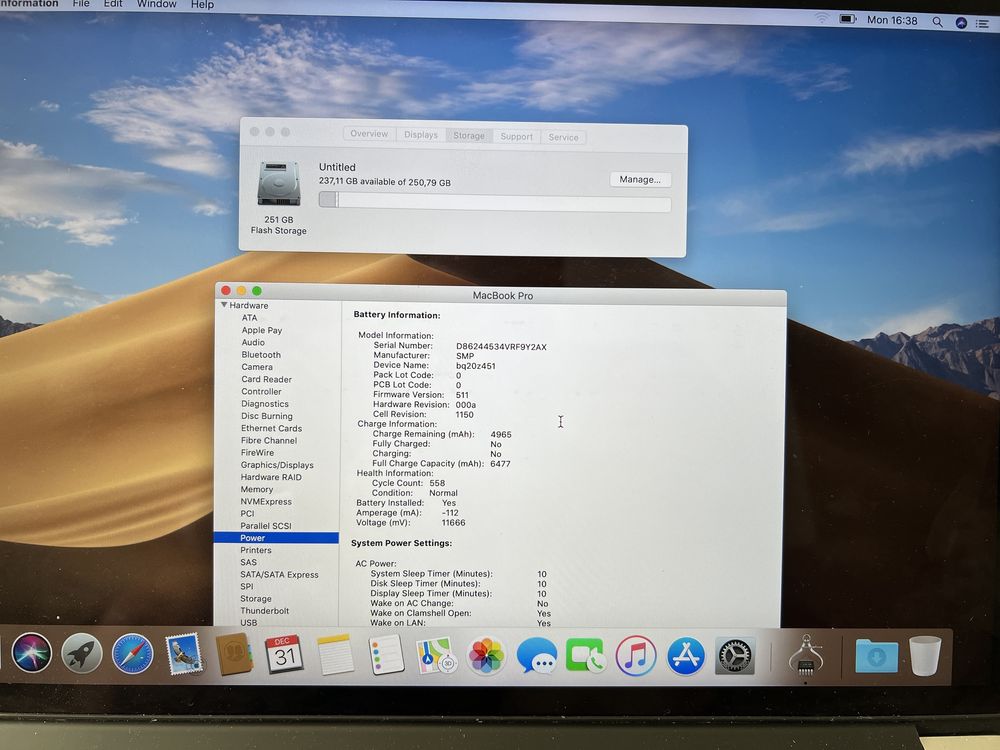
Task: Select SATA/SATA Express in the sidebar
Action: [279, 574]
